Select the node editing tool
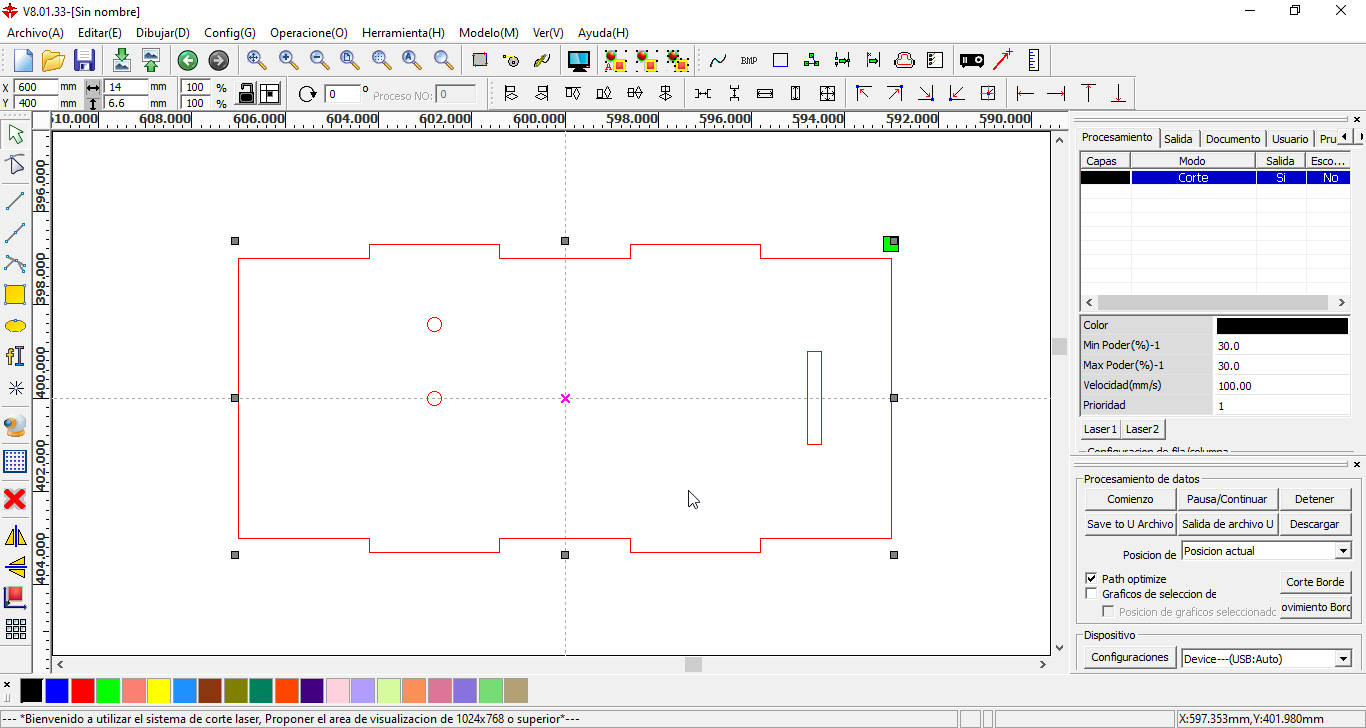Screen dimensions: 1366x728 15,165
